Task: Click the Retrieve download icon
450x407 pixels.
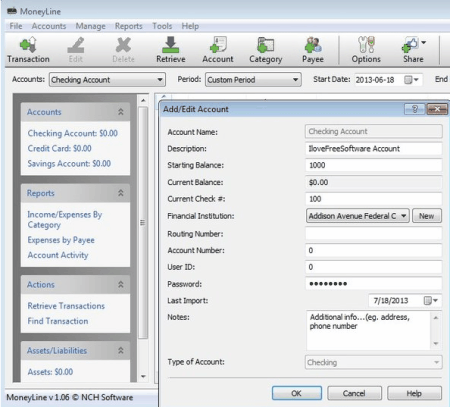Action: tap(171, 45)
